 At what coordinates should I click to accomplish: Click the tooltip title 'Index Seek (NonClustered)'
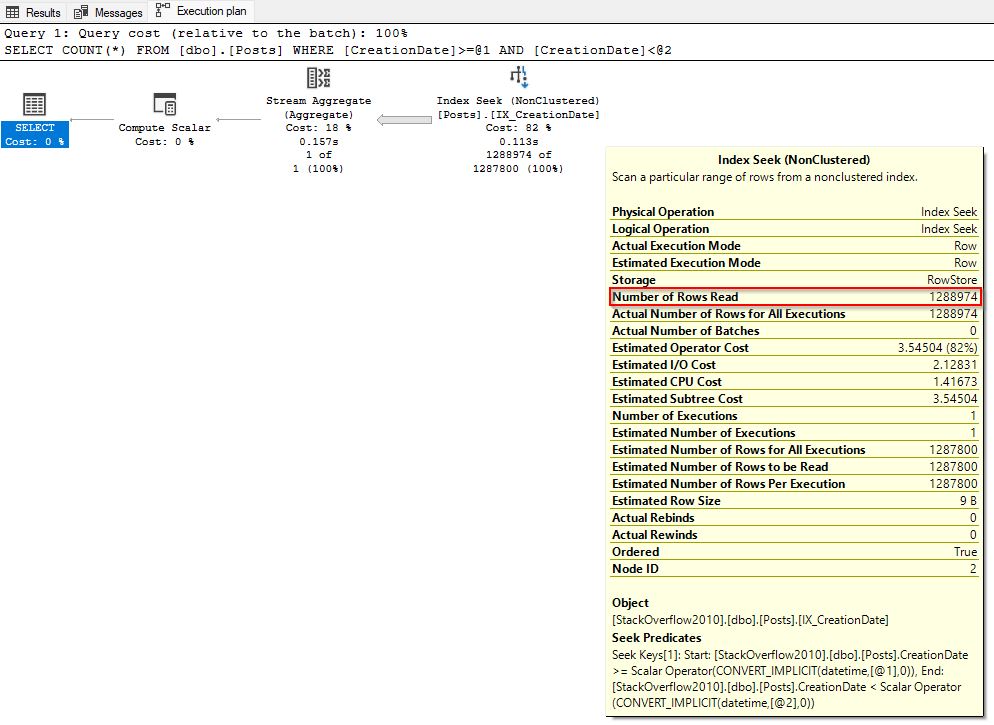[794, 160]
